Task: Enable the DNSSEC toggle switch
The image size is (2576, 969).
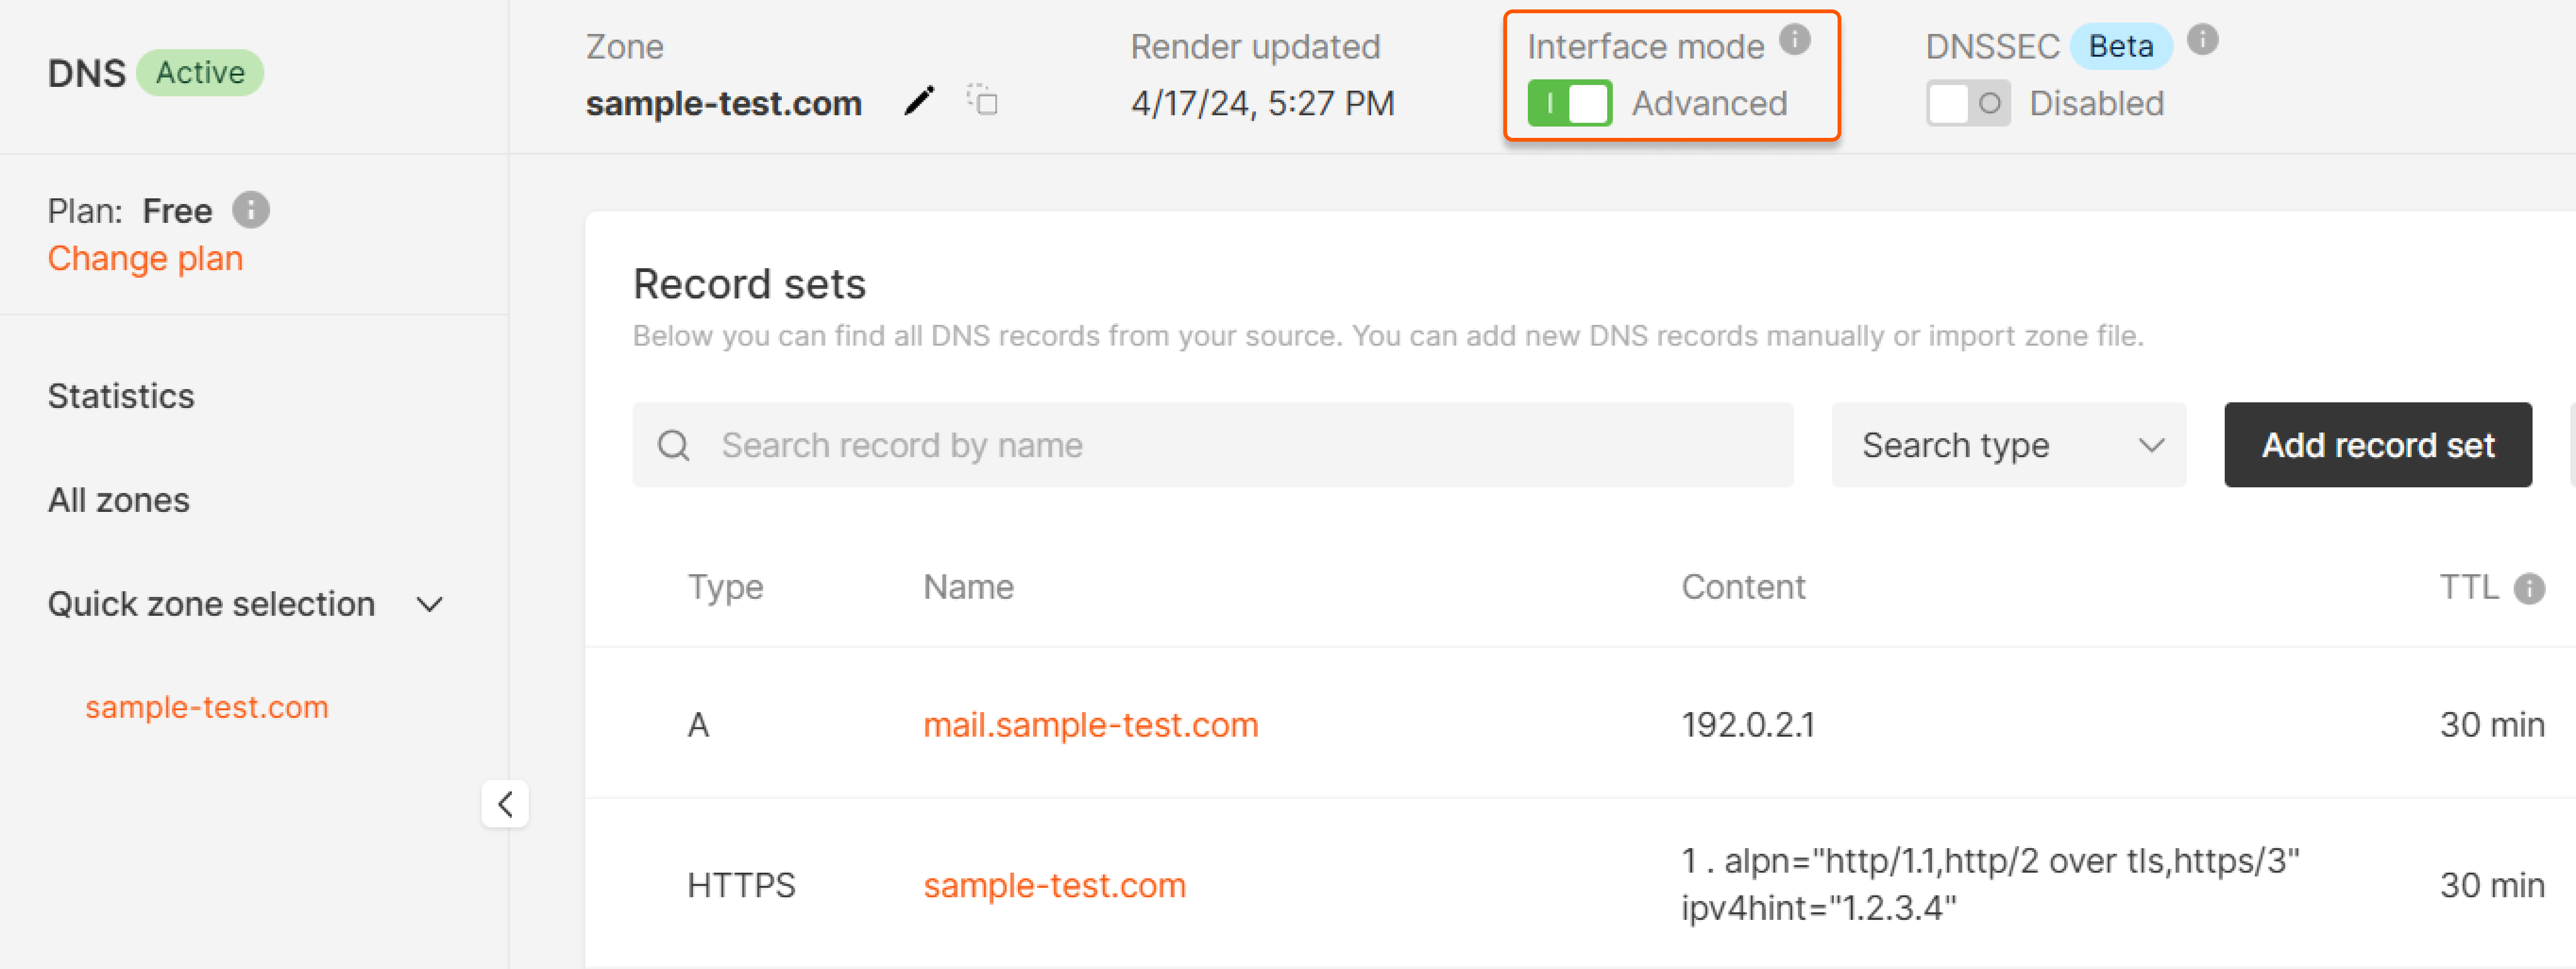Action: [1968, 103]
